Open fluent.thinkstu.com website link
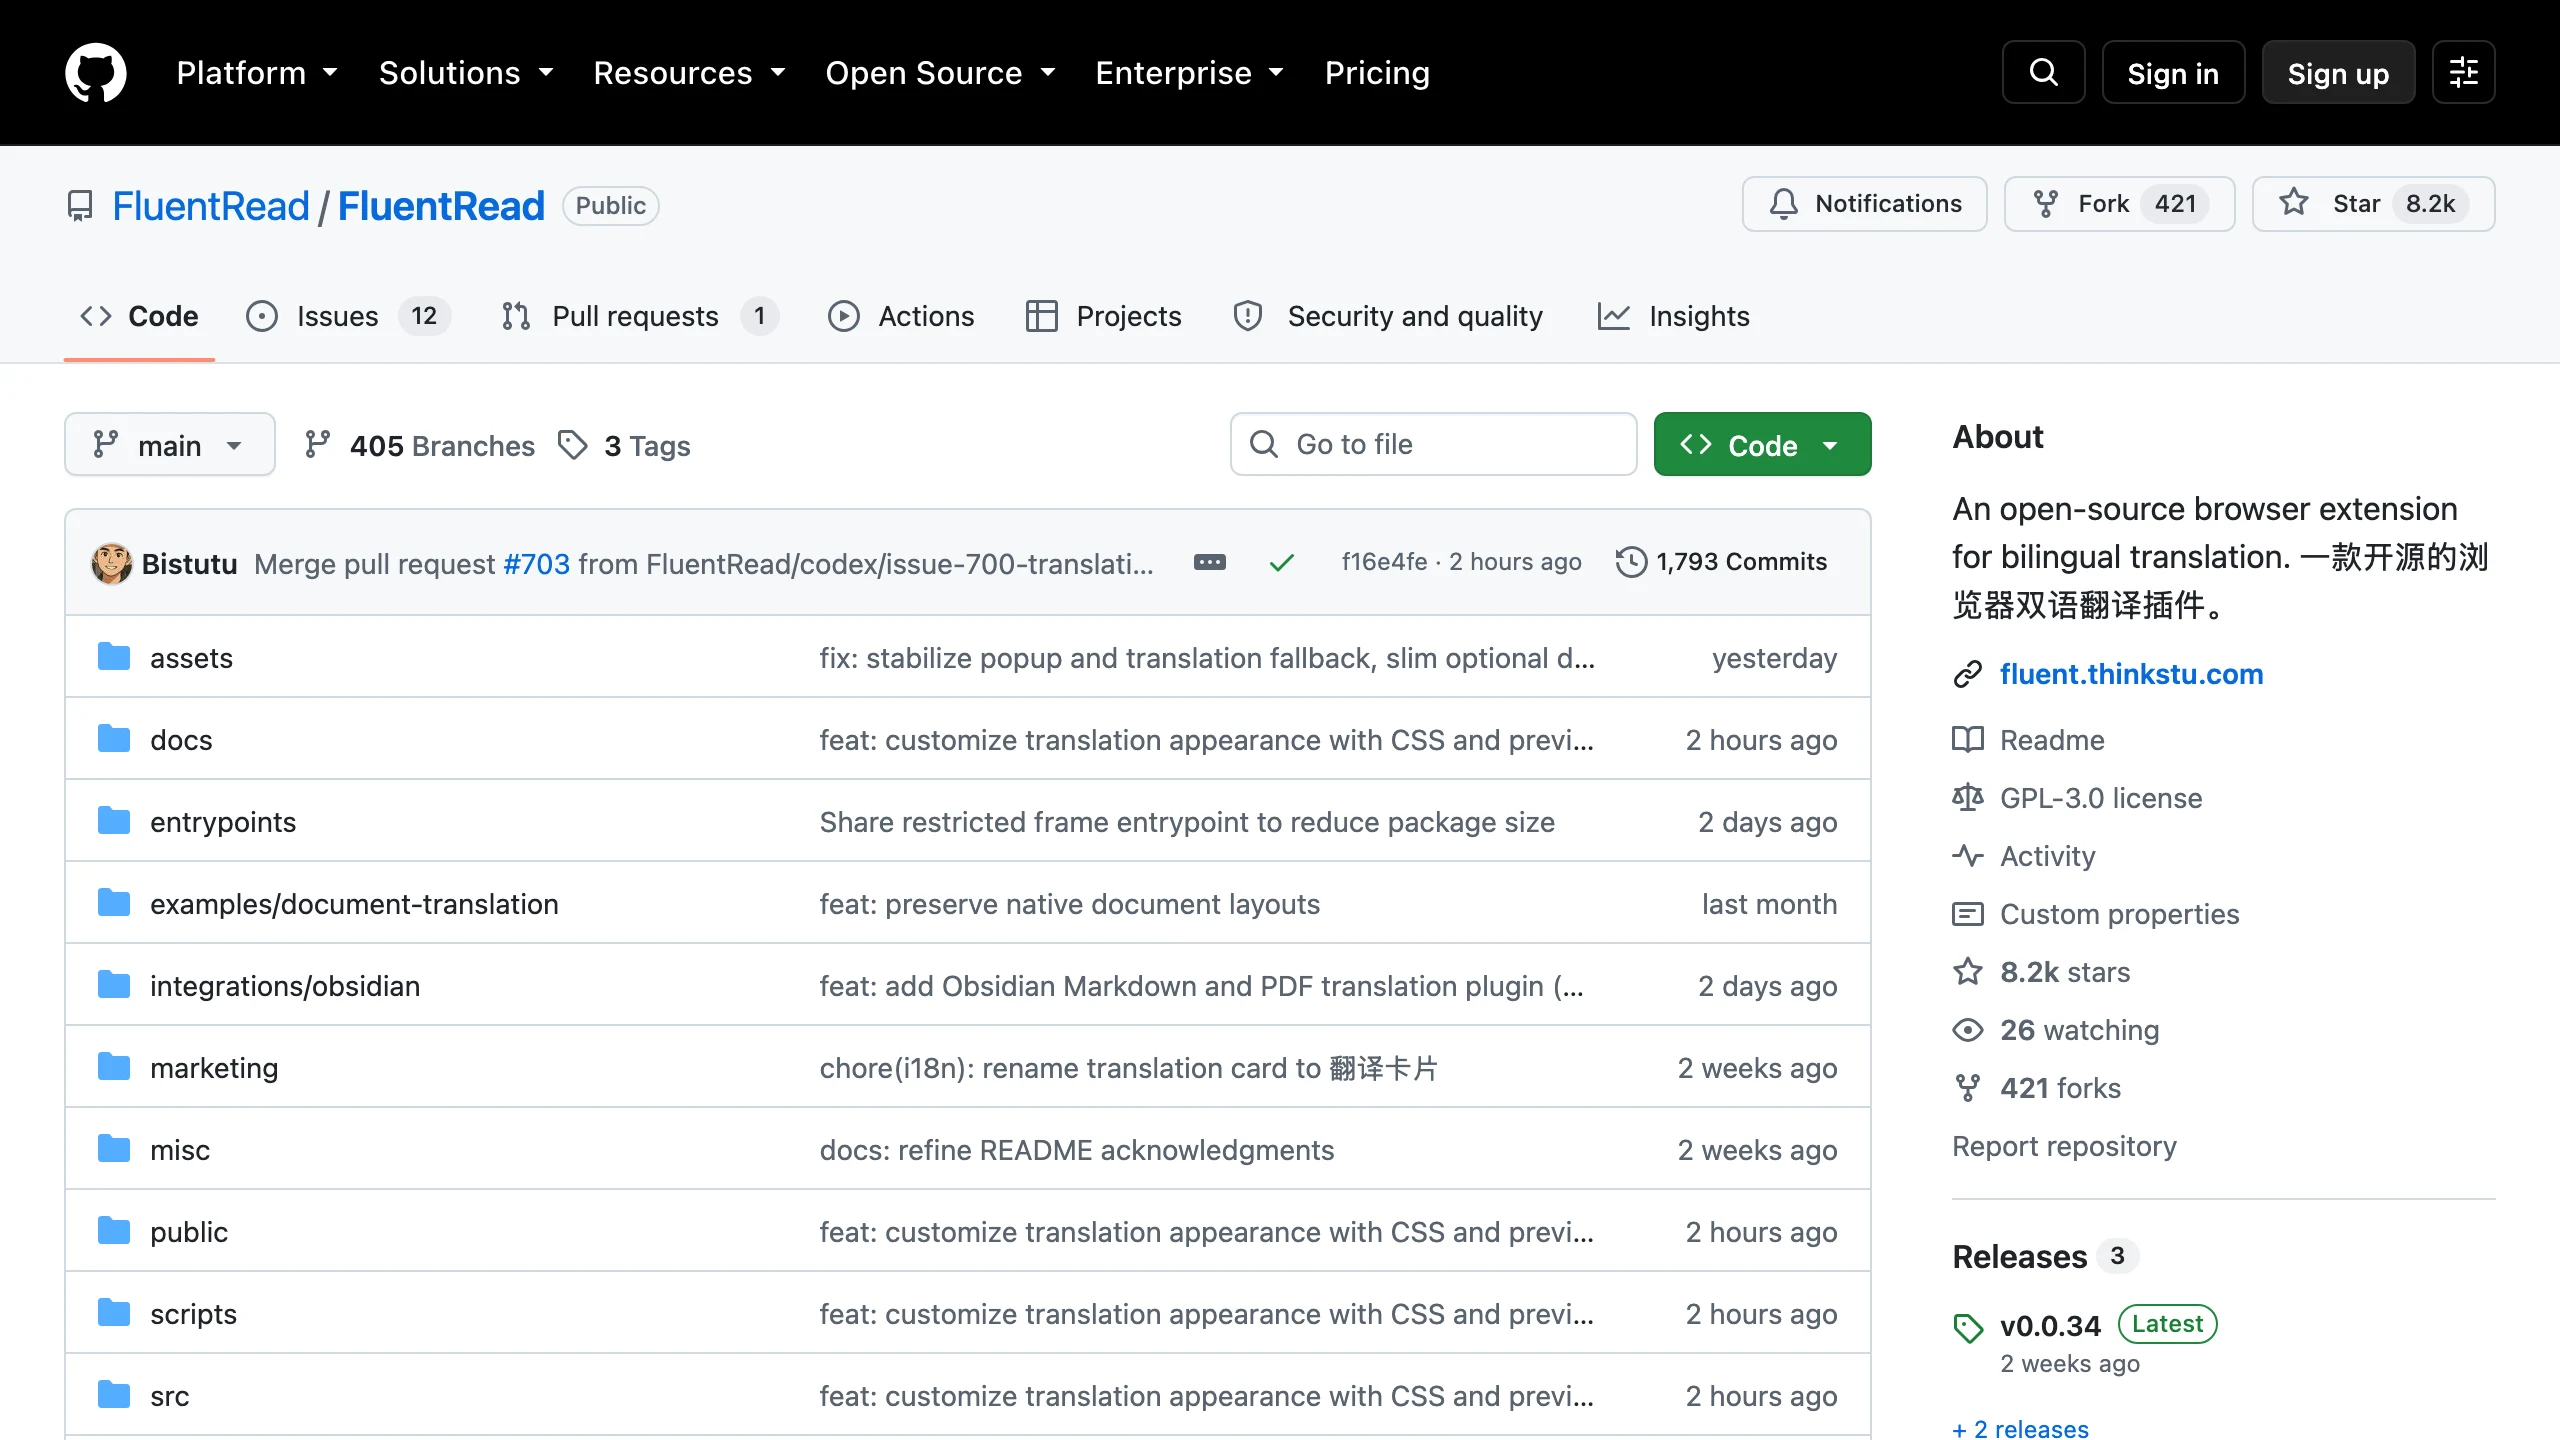Screen dimensions: 2560x1440 pos(2131,674)
